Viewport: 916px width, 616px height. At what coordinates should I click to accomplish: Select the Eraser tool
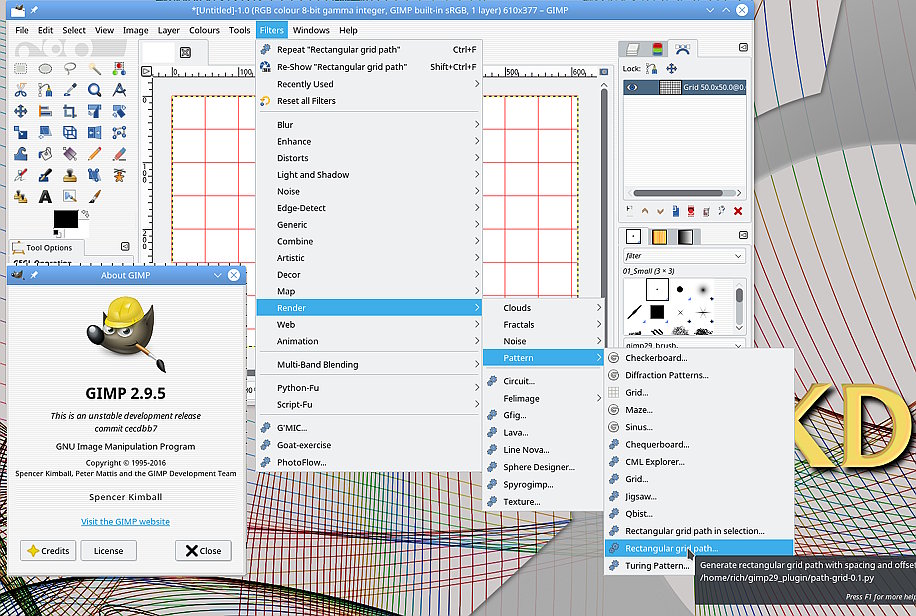tap(119, 154)
